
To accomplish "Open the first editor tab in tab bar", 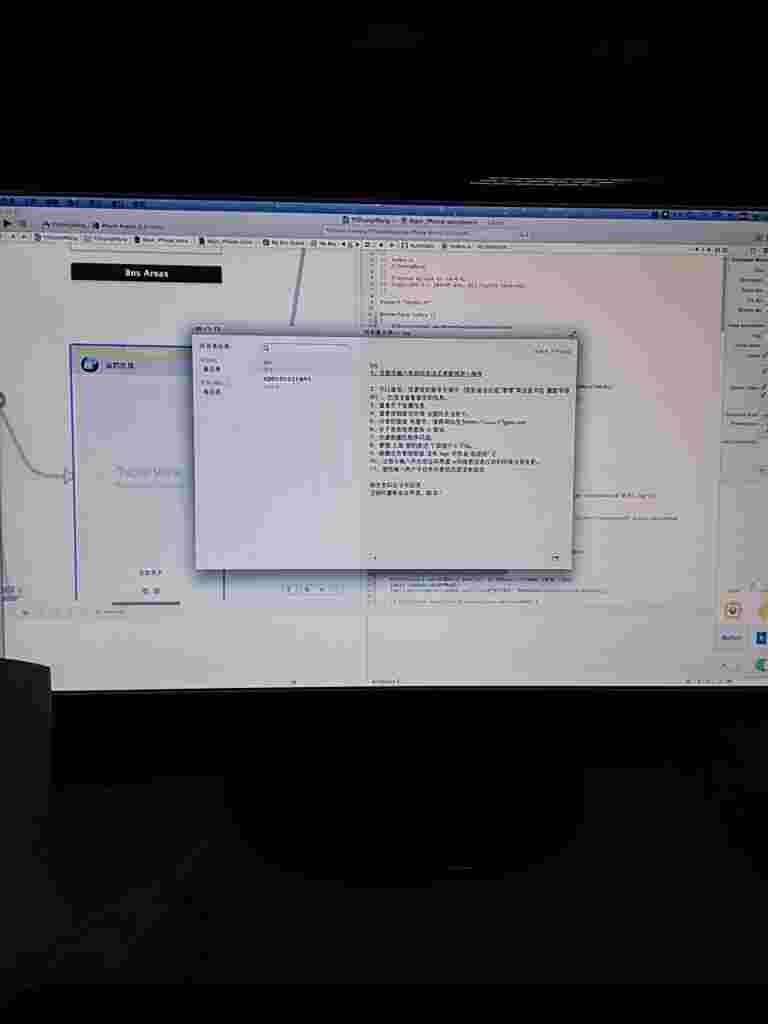I will (x=58, y=240).
